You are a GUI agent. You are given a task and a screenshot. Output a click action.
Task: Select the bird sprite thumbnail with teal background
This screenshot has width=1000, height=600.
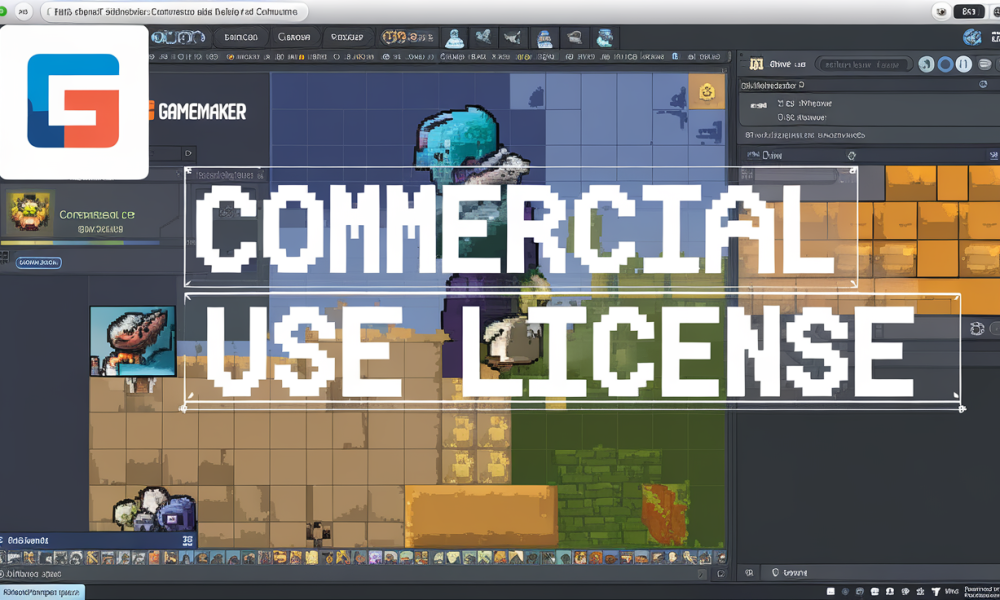133,340
